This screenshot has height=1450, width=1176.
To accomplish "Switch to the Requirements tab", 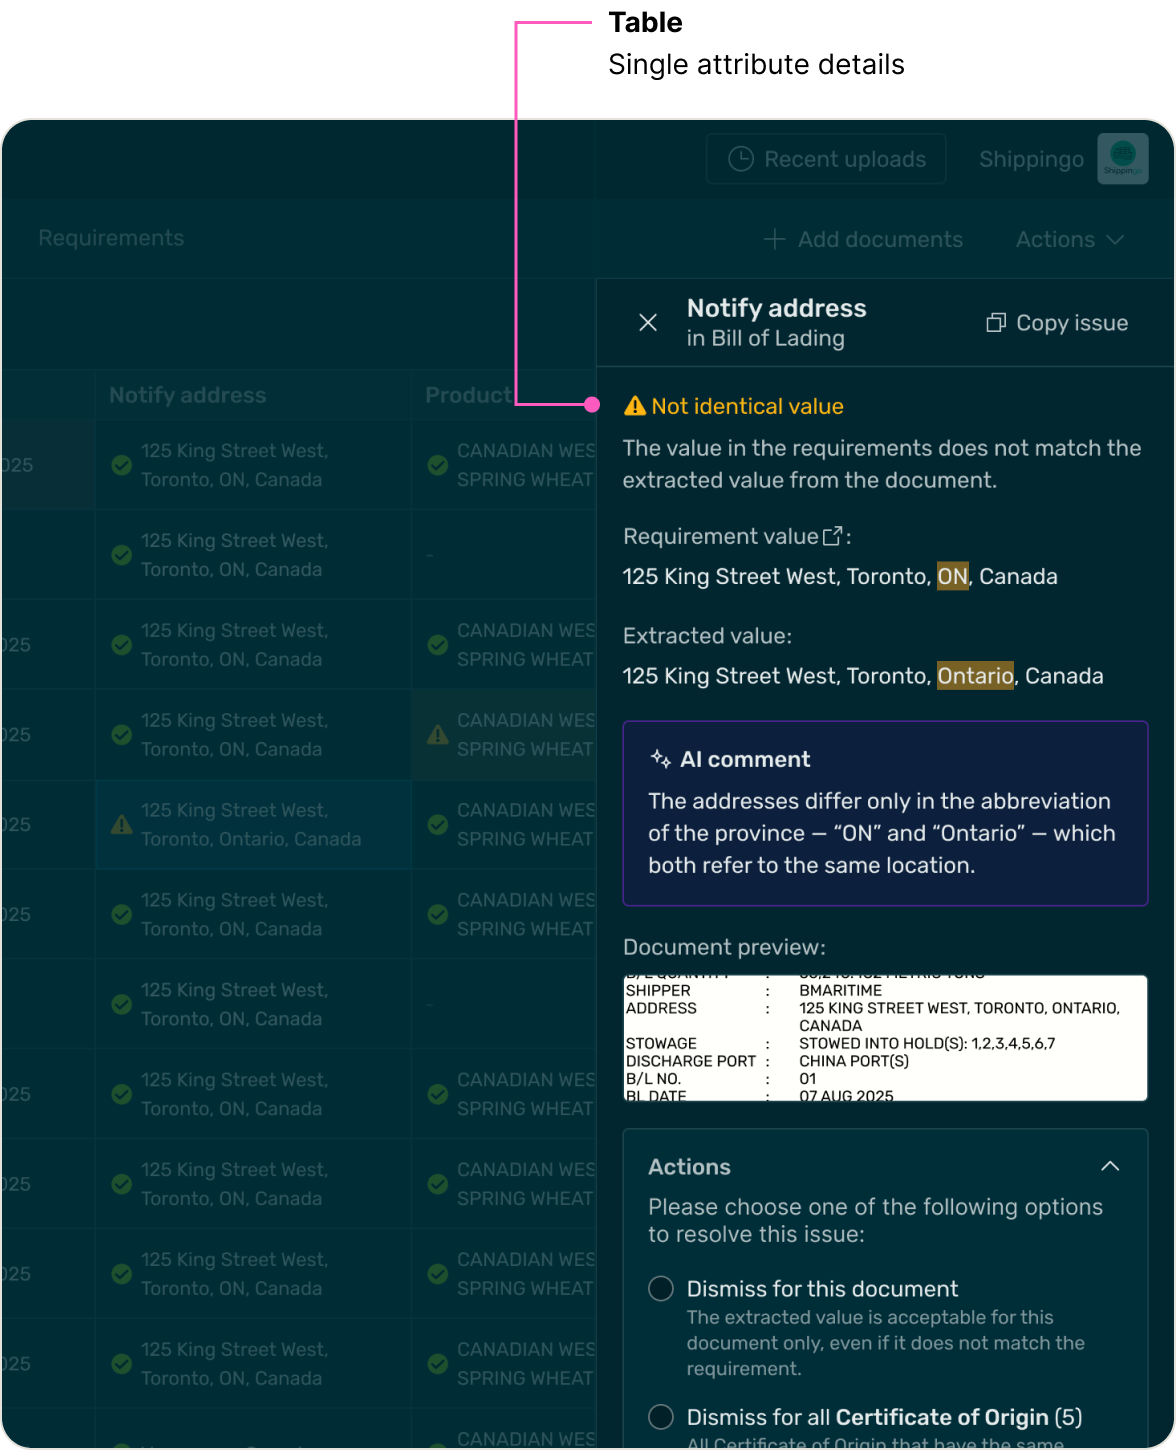I will [x=111, y=238].
